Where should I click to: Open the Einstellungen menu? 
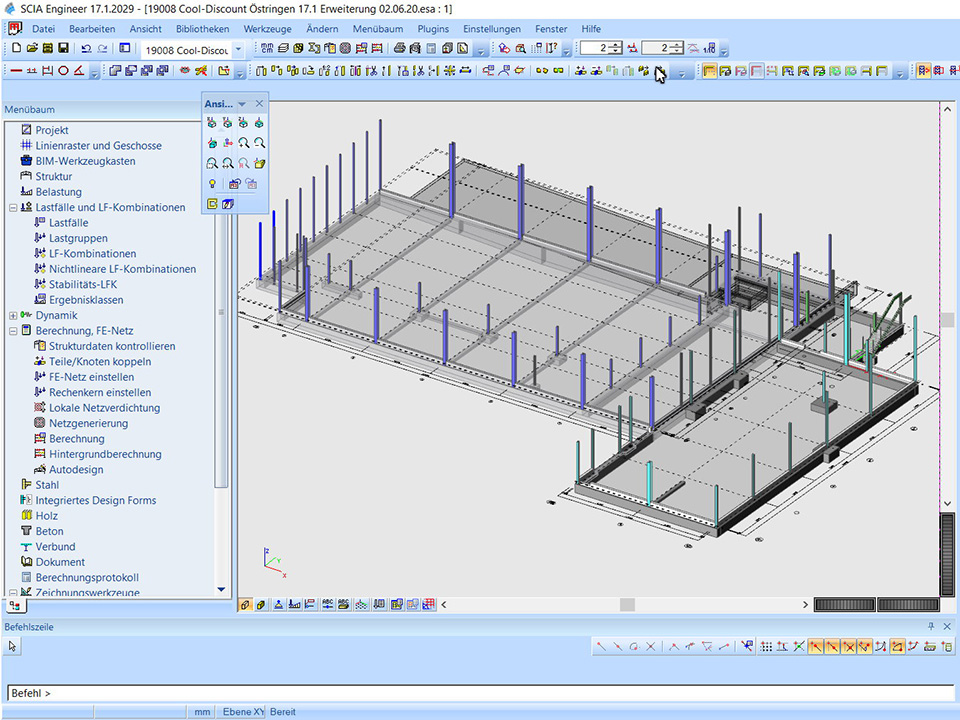(x=491, y=29)
